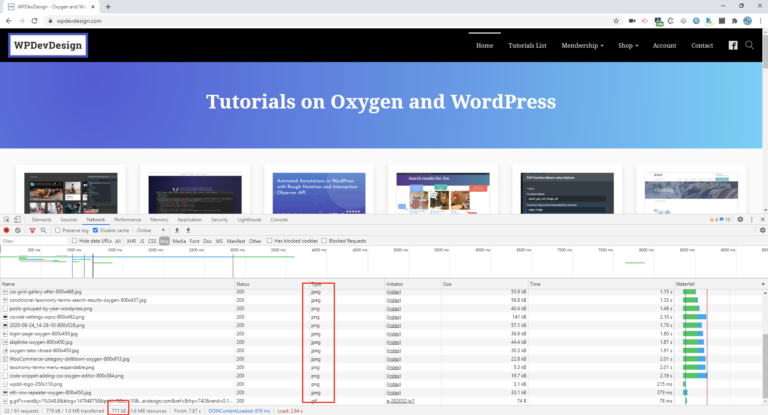
Task: Export HAR file with the download arrow
Action: pos(188,230)
